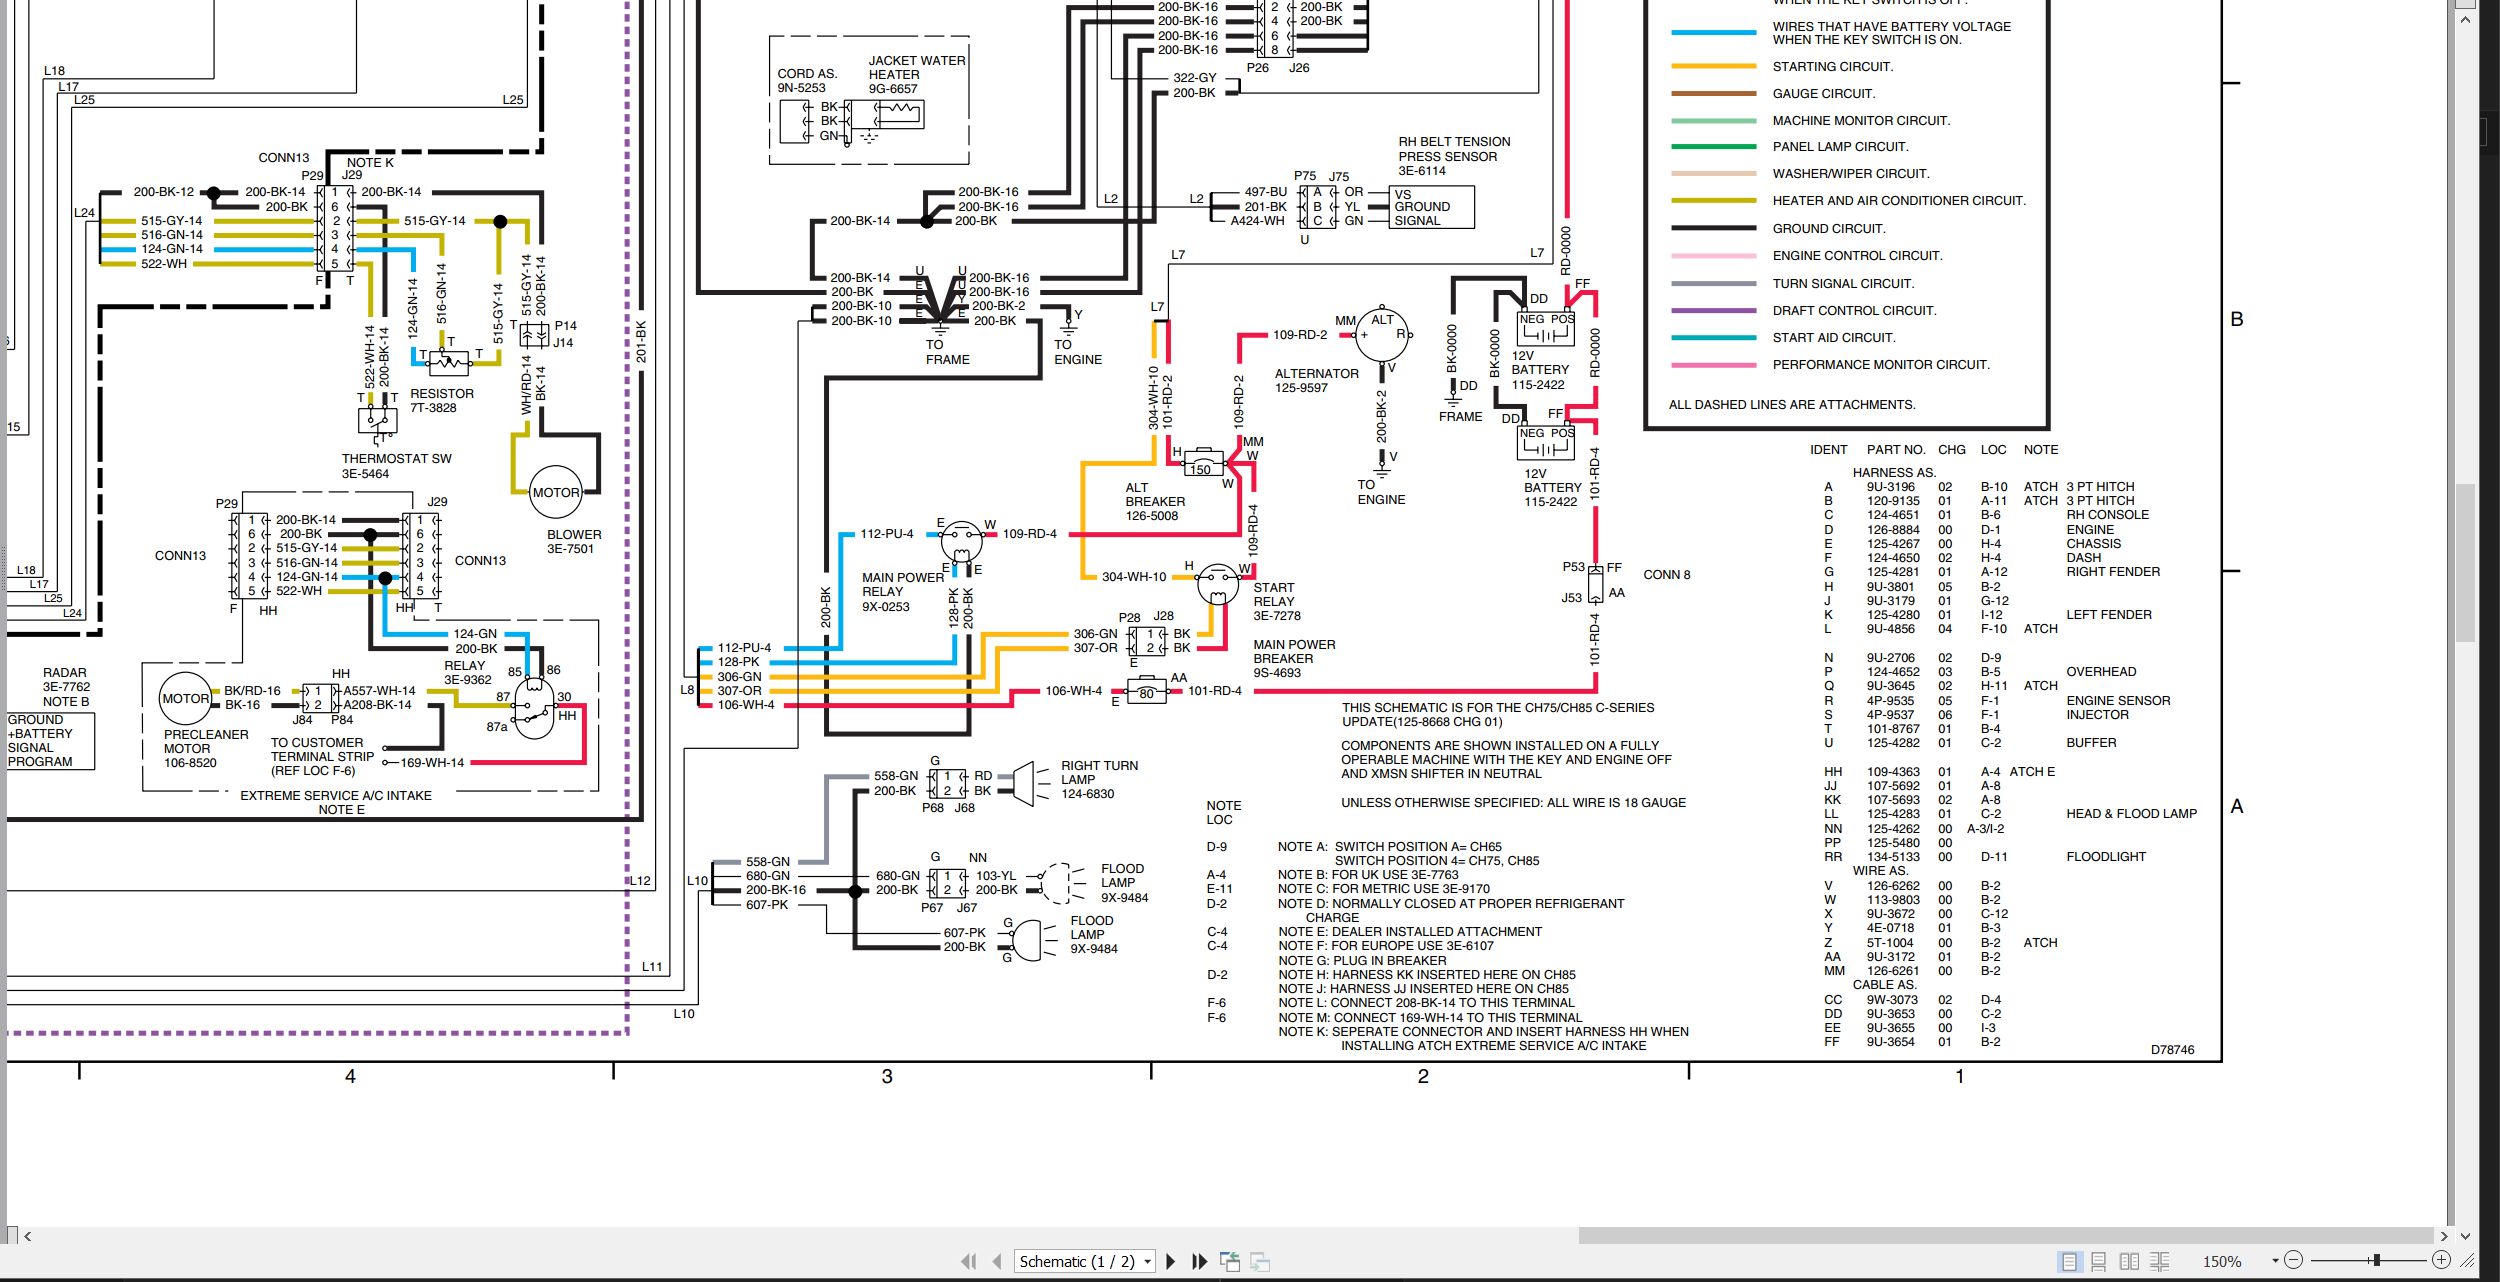Click the EXTREME SERVICE A/C INTAKE label
Image resolution: width=2500 pixels, height=1282 pixels.
[336, 796]
